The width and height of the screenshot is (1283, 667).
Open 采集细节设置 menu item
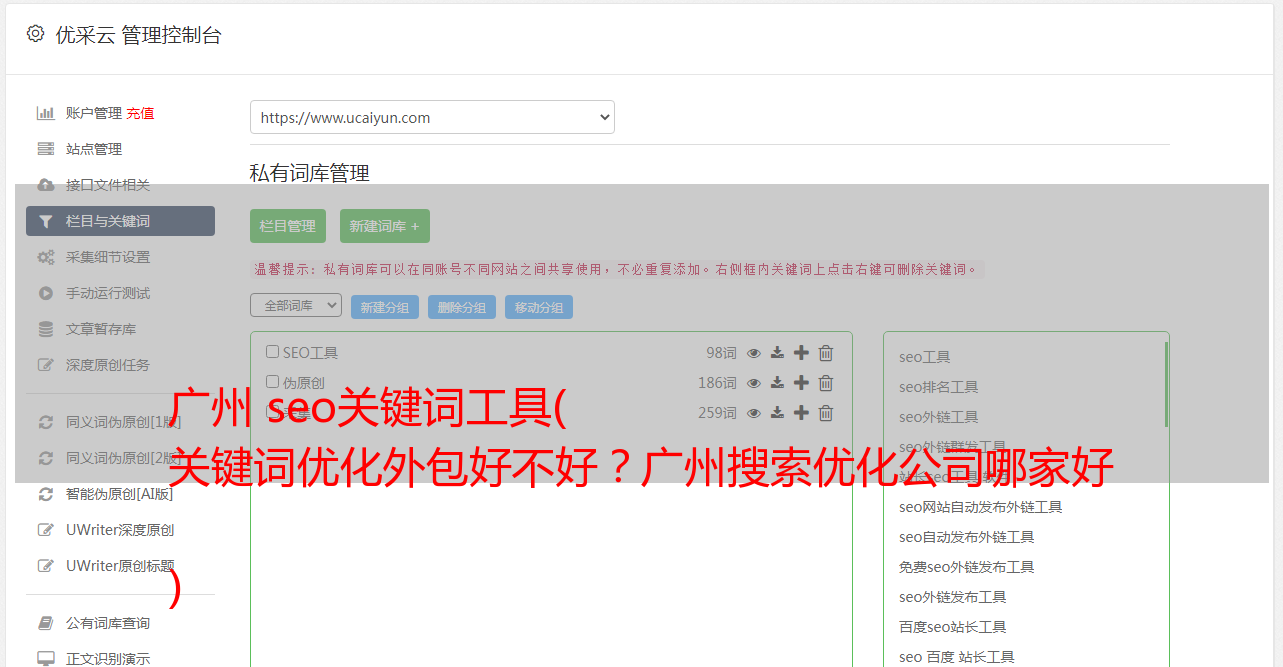108,257
